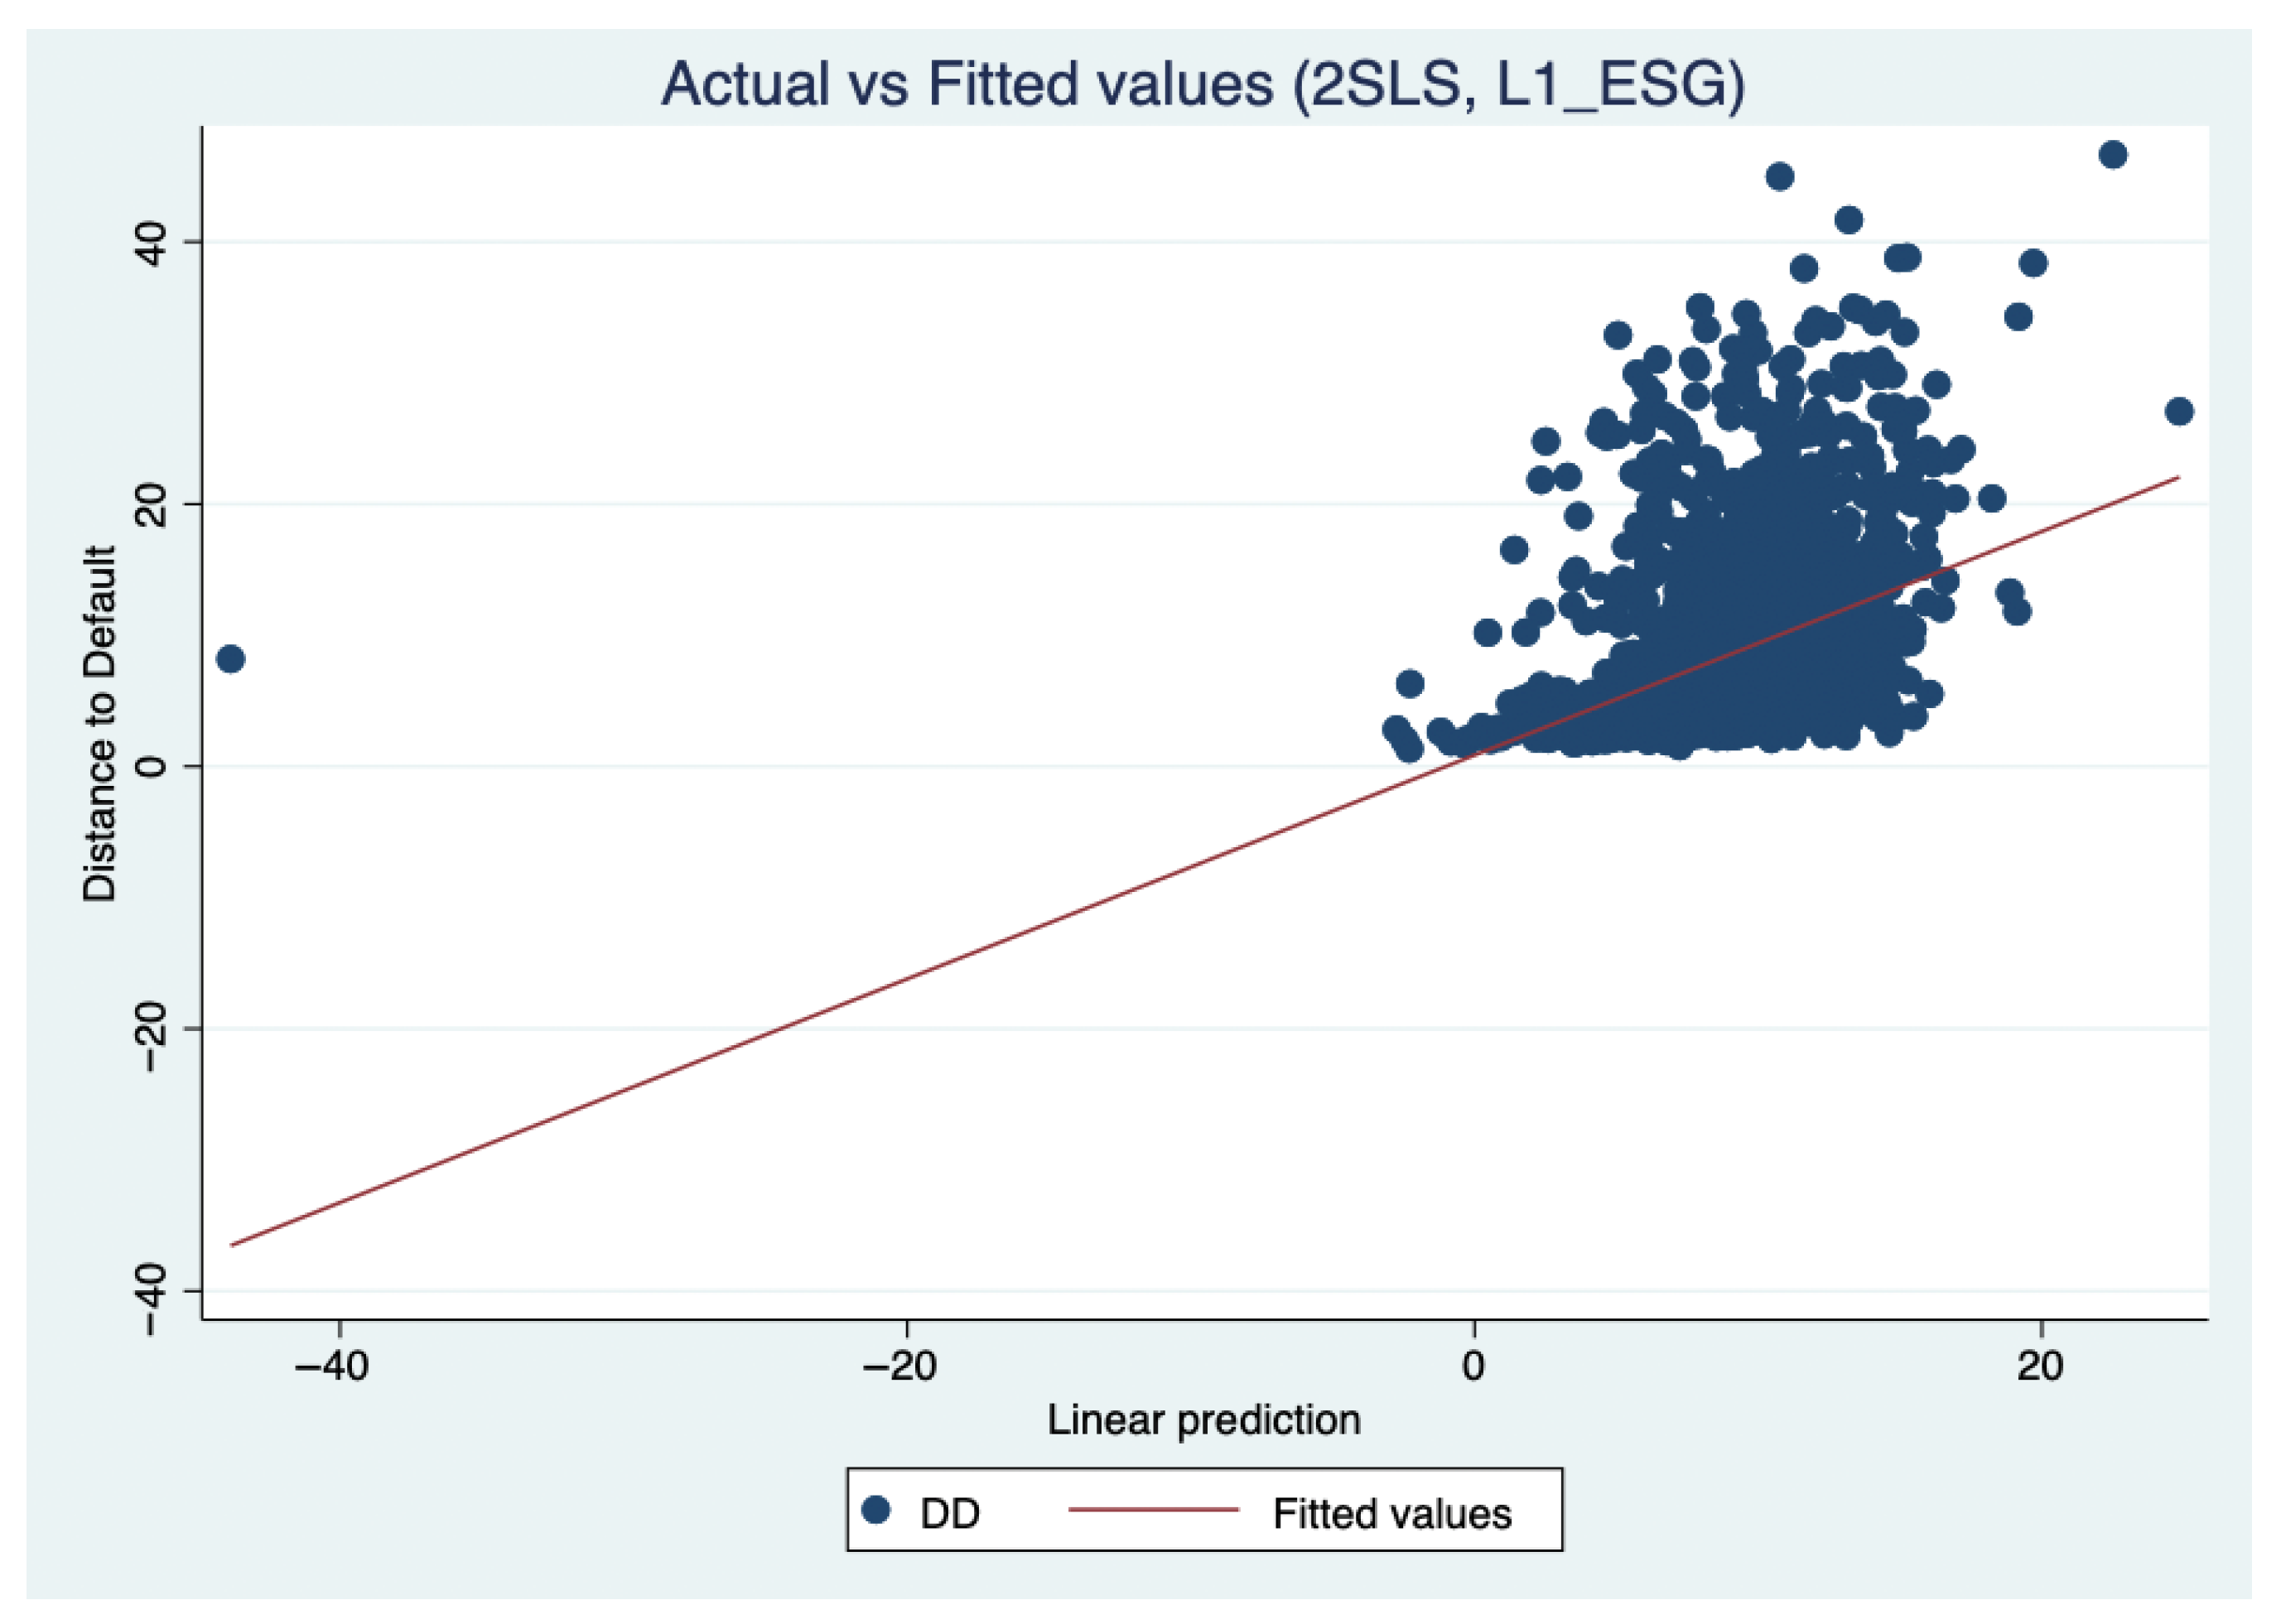Click the chart title Actual vs Fitted values
Image resolution: width=2281 pixels, height=1624 pixels.
[x=1203, y=83]
